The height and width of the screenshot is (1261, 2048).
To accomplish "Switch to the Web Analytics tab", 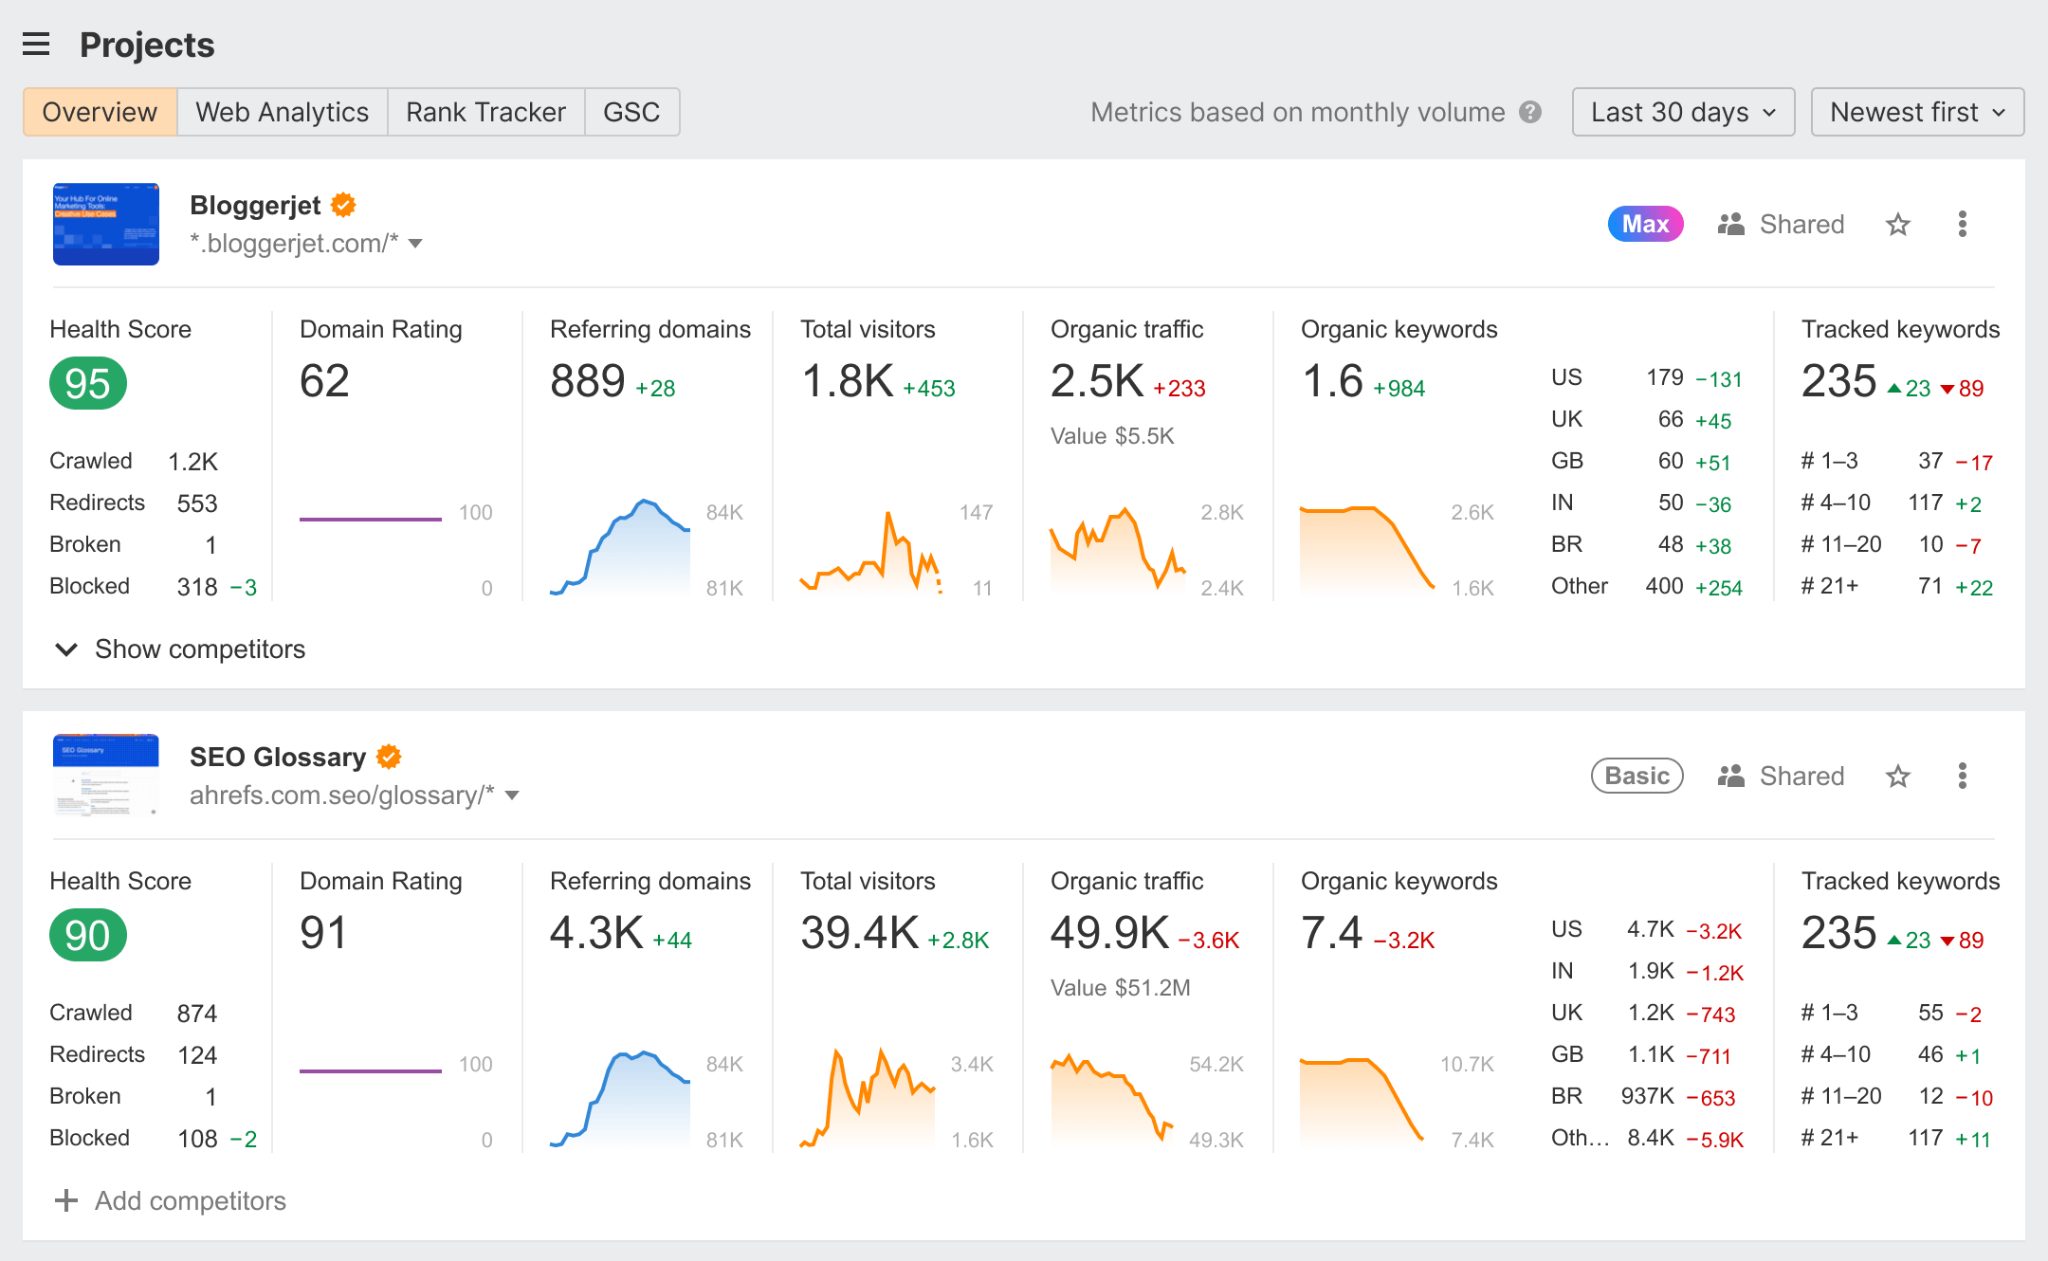I will pyautogui.click(x=281, y=112).
